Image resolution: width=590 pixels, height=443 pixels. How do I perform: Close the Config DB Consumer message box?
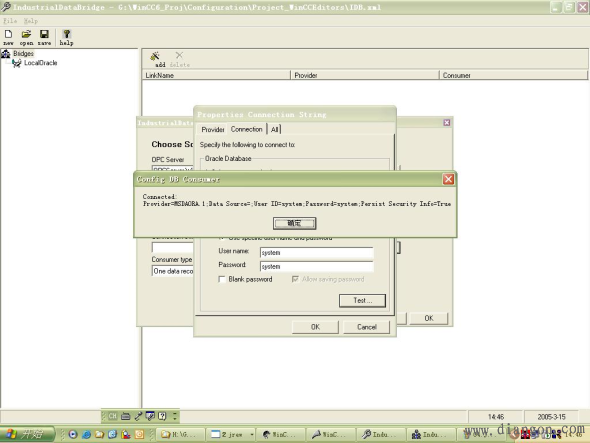pyautogui.click(x=448, y=179)
